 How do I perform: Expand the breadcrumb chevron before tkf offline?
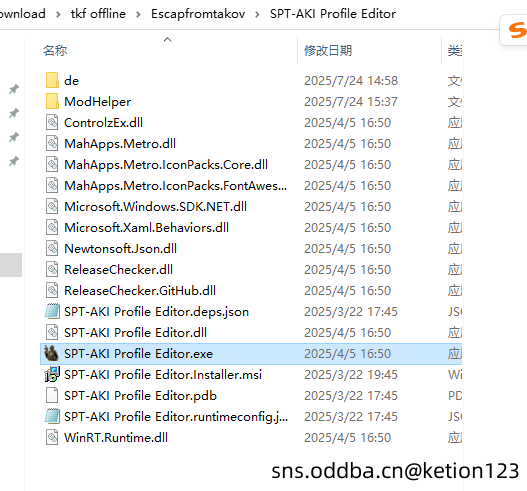click(x=58, y=14)
